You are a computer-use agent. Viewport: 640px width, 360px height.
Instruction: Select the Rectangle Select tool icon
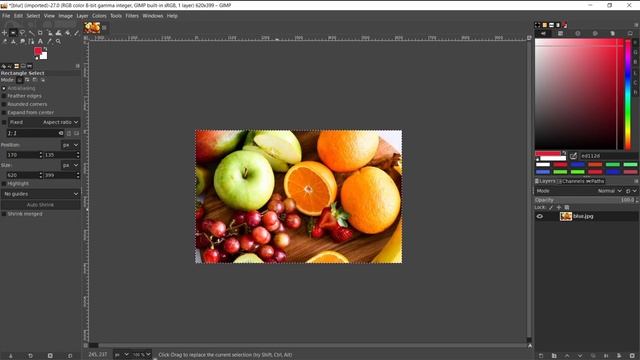point(13,33)
